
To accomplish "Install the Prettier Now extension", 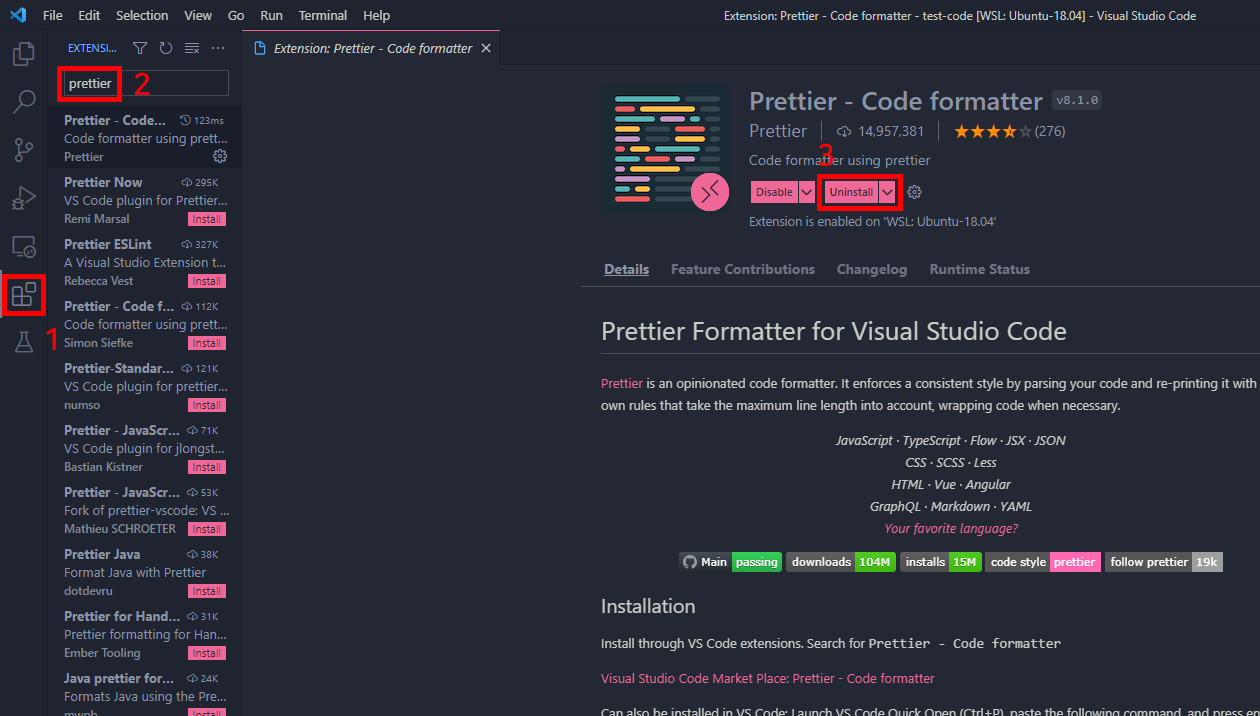I will 207,219.
